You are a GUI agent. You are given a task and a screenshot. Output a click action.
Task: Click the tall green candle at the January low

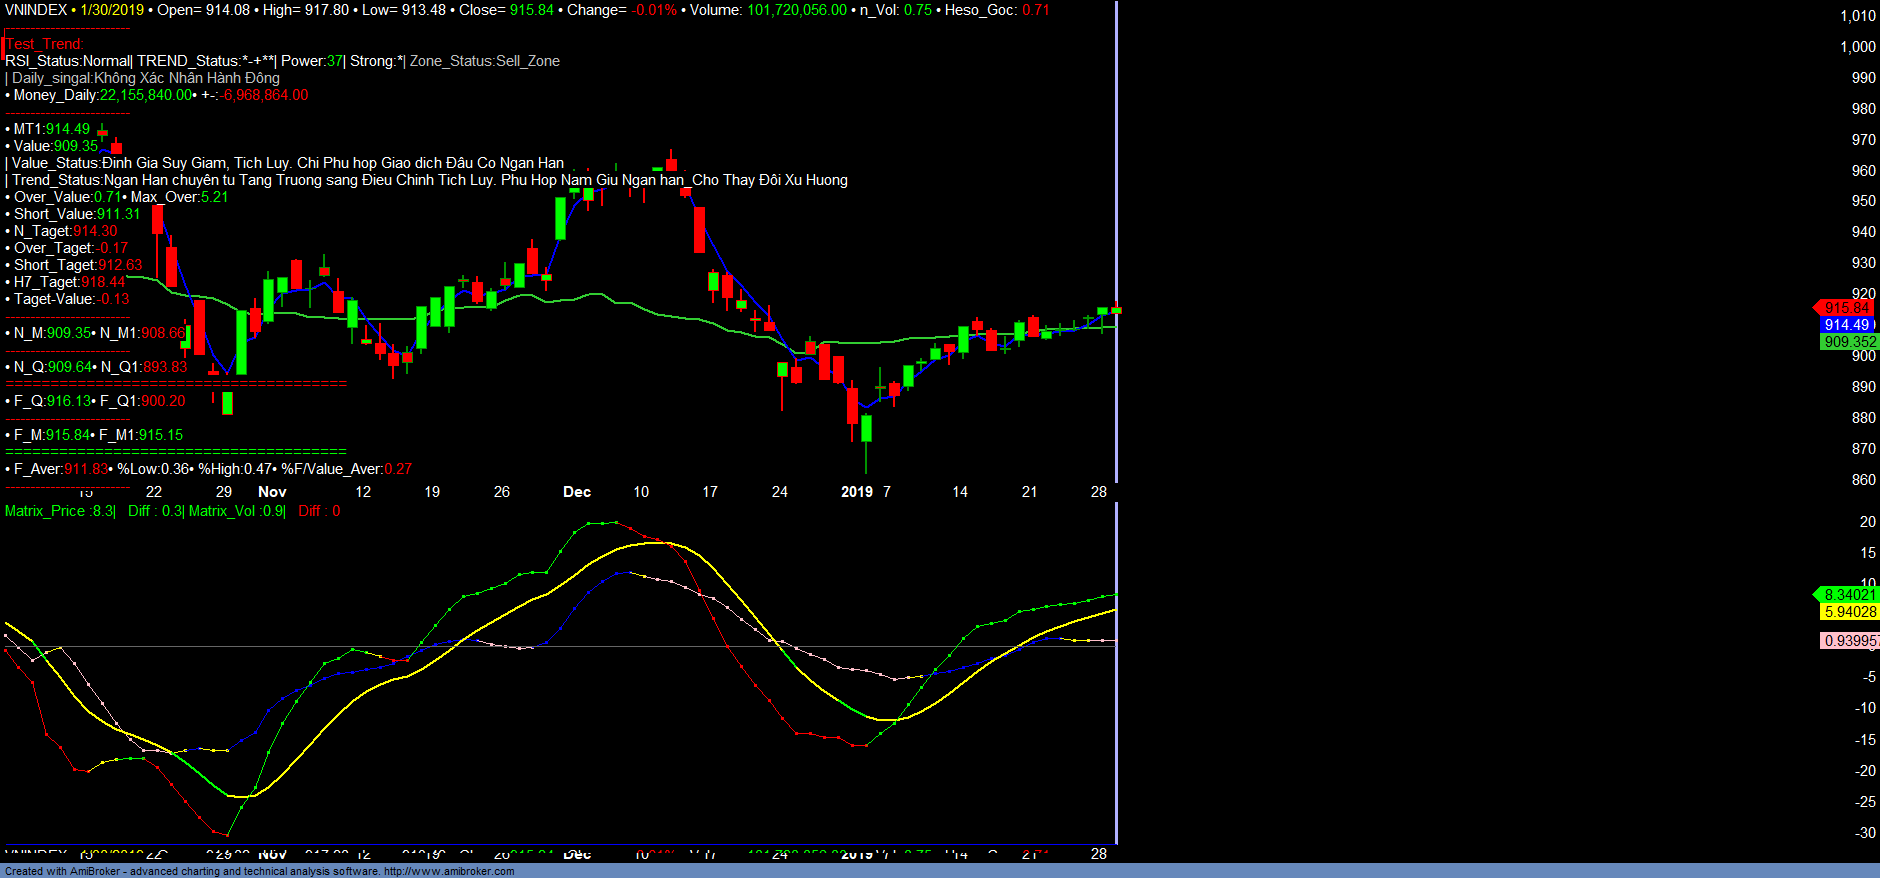point(866,428)
